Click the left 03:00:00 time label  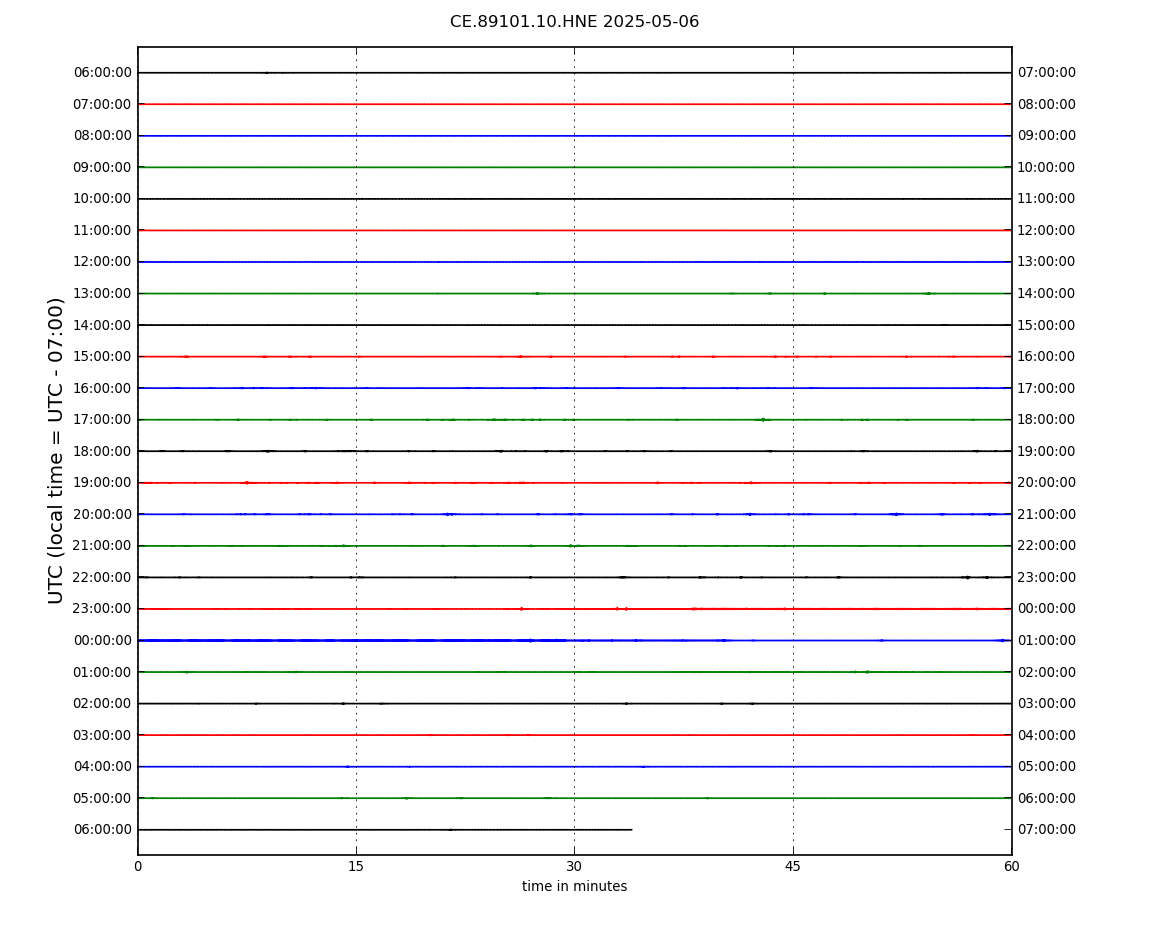pyautogui.click(x=102, y=735)
